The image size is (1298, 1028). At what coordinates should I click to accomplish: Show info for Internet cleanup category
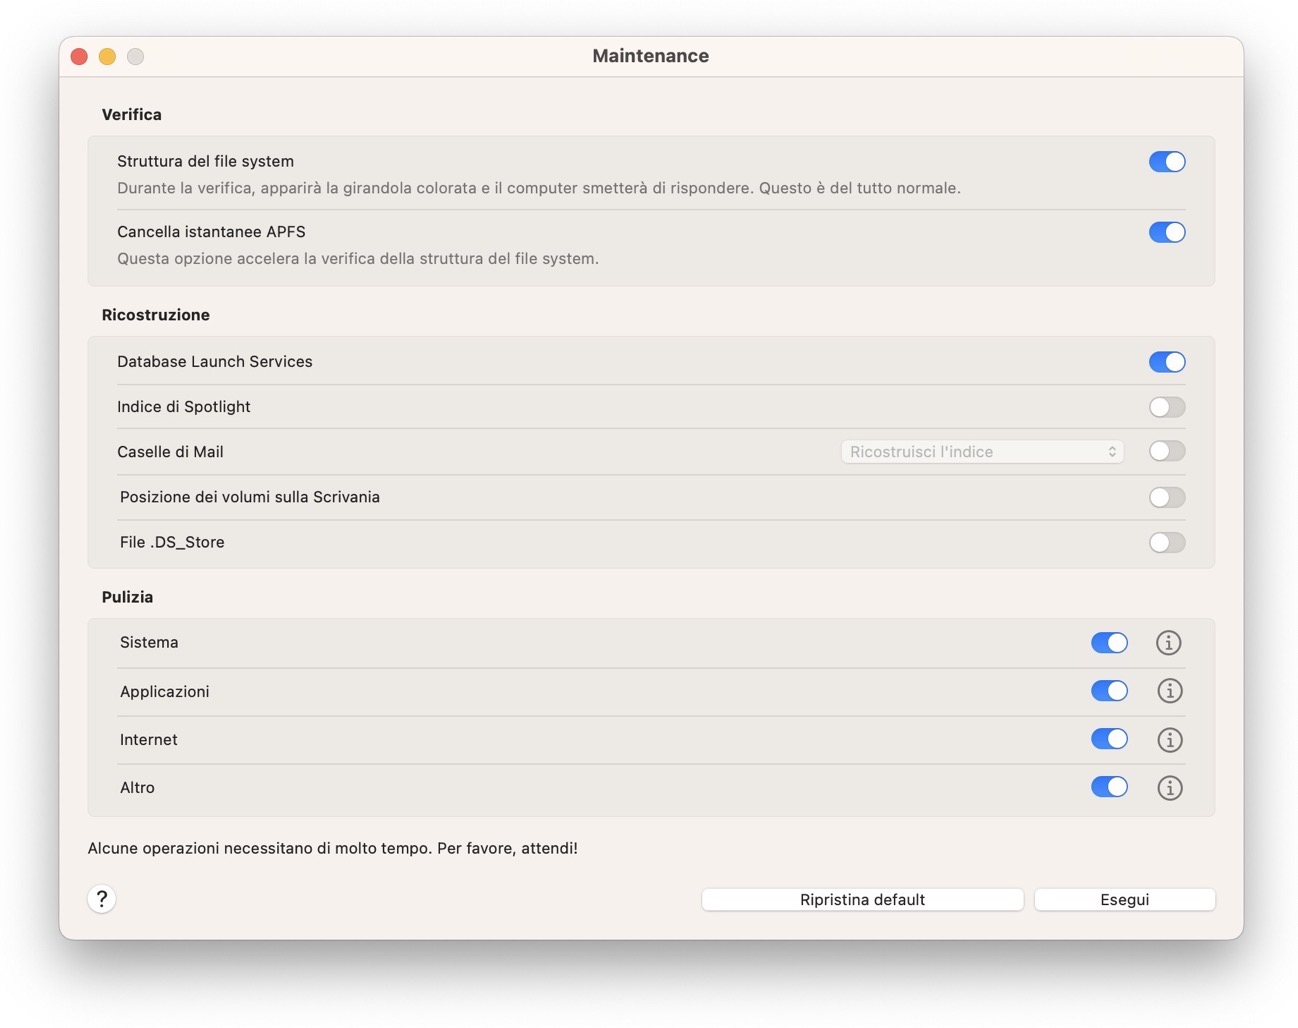(x=1169, y=739)
